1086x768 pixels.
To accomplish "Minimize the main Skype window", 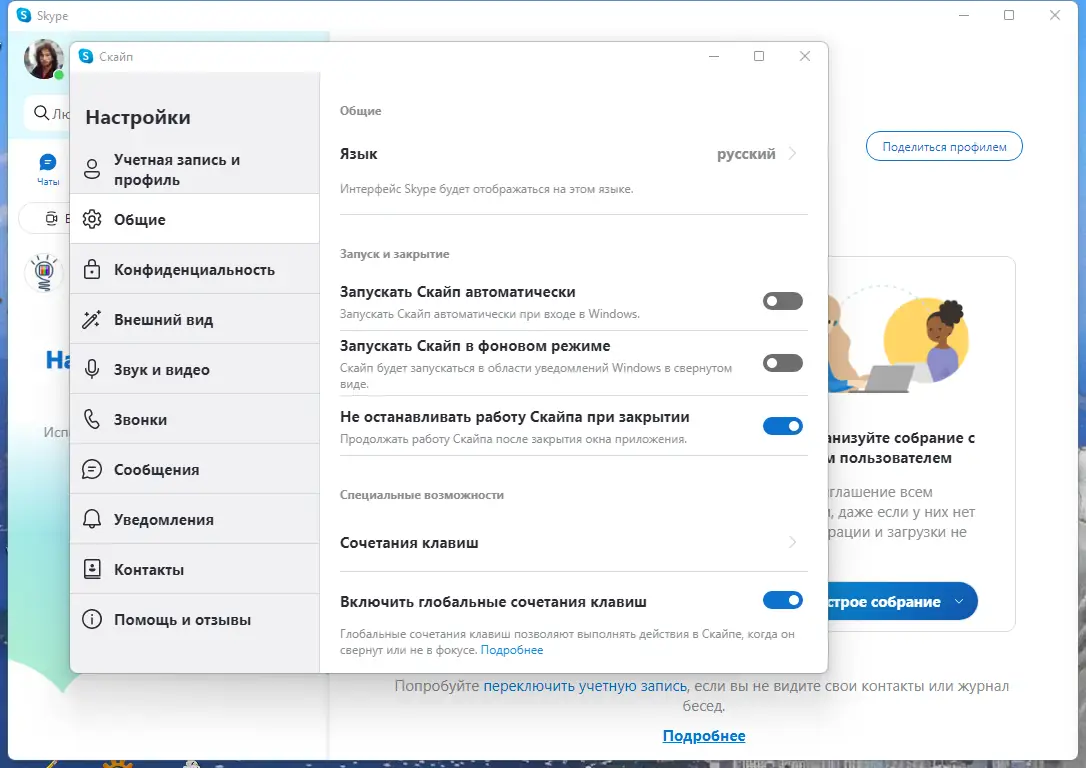I will (963, 15).
